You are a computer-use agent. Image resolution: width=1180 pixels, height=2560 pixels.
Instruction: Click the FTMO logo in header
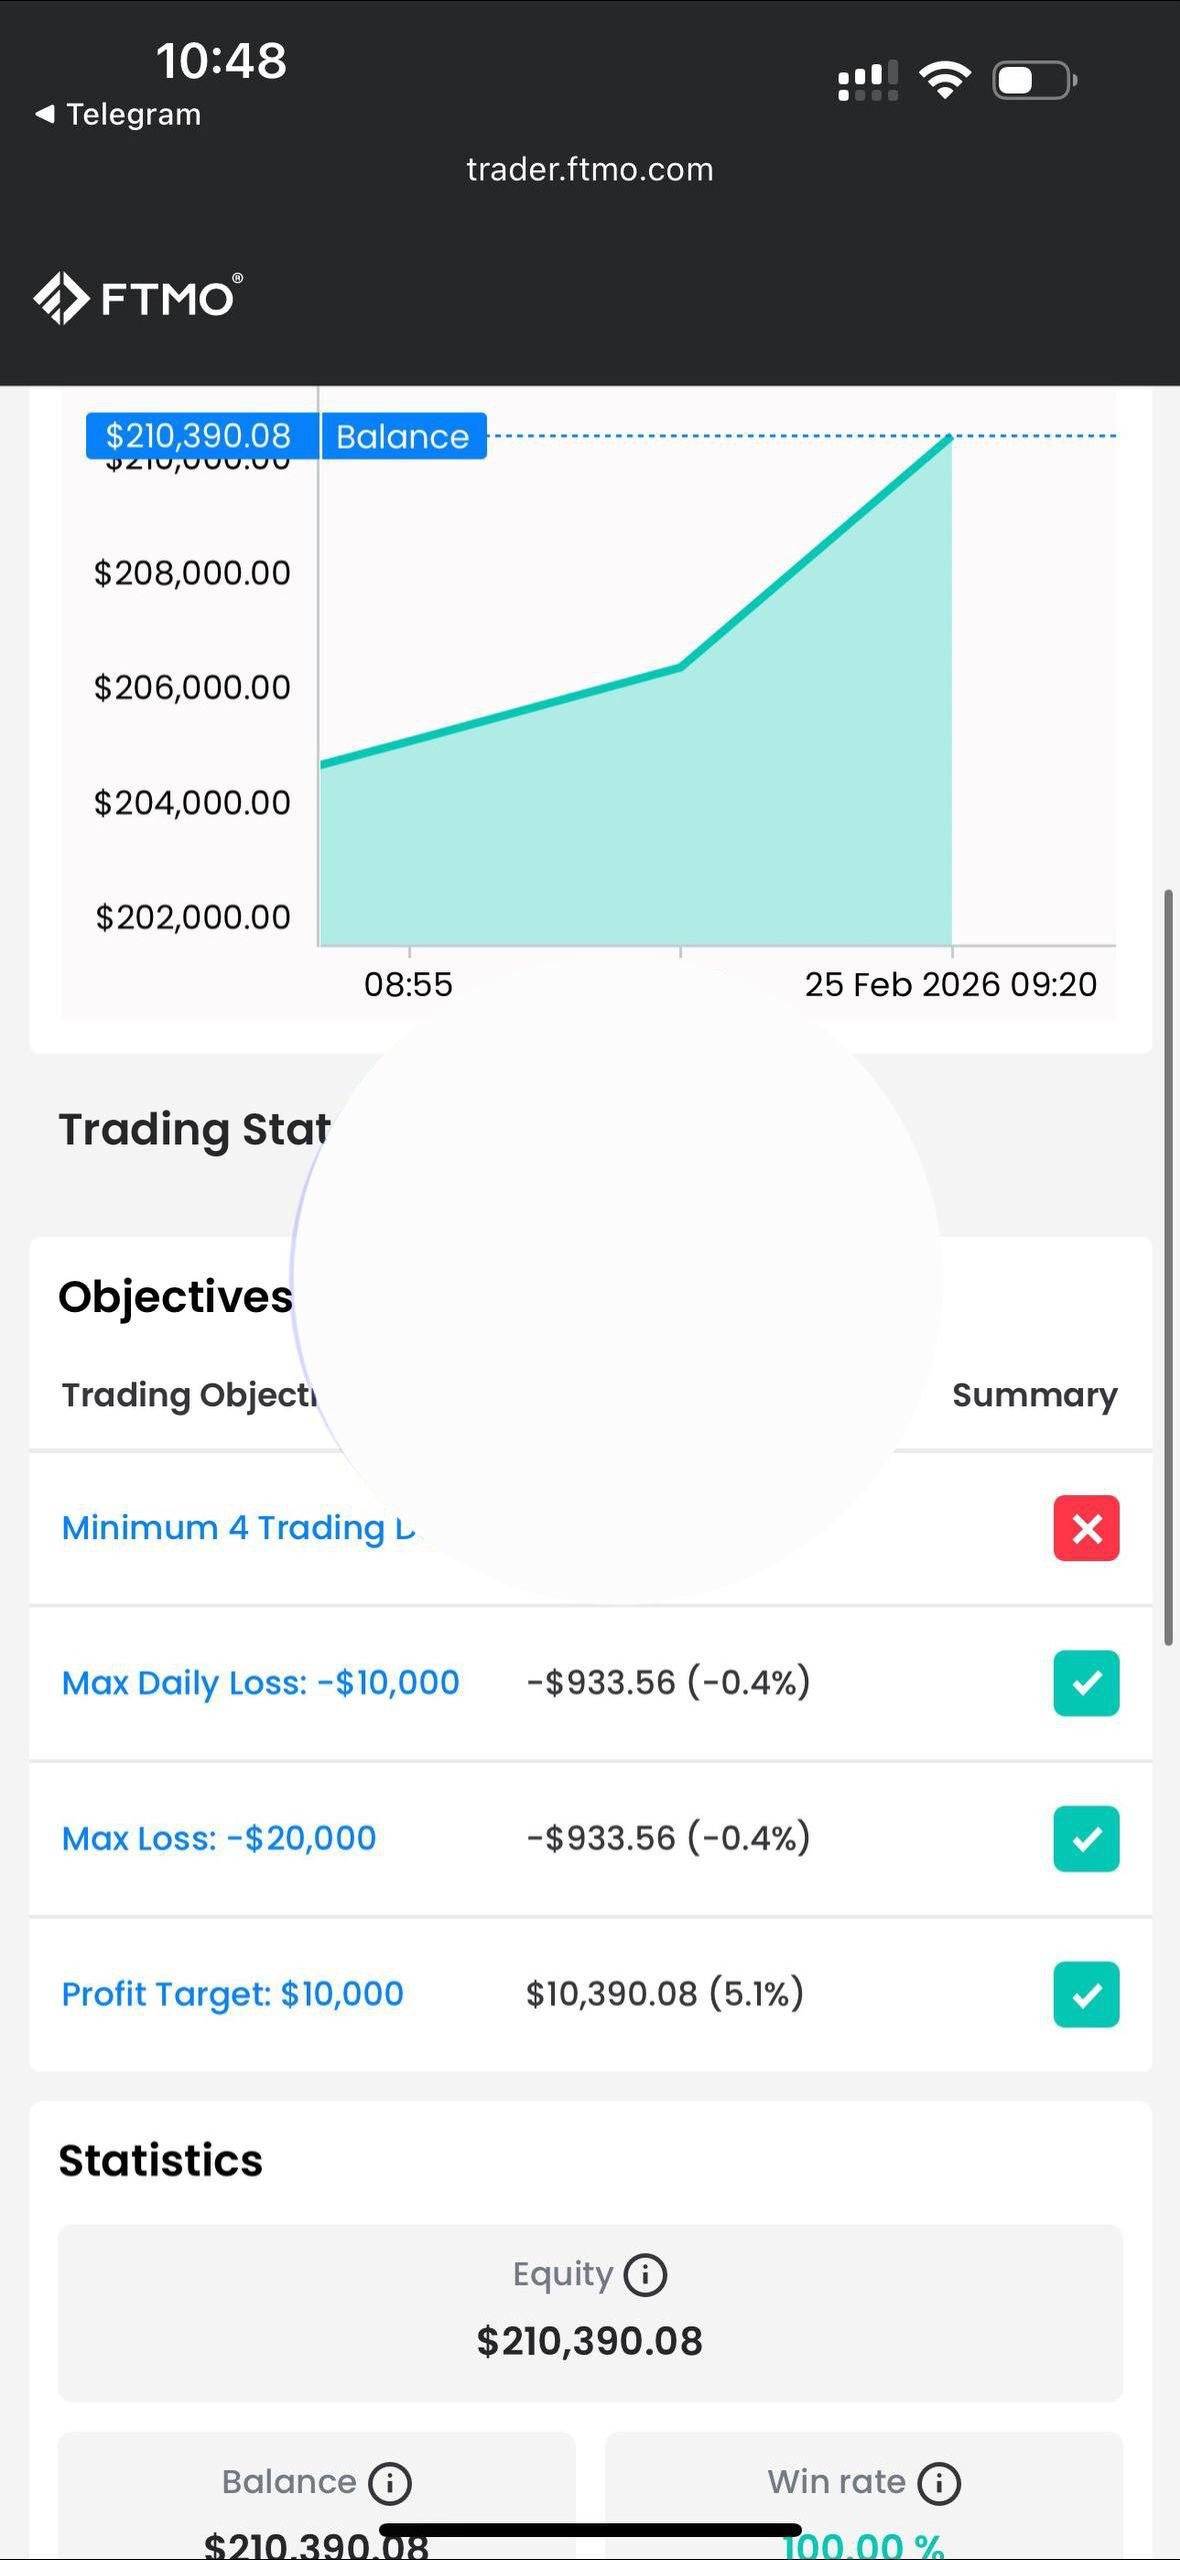point(138,298)
